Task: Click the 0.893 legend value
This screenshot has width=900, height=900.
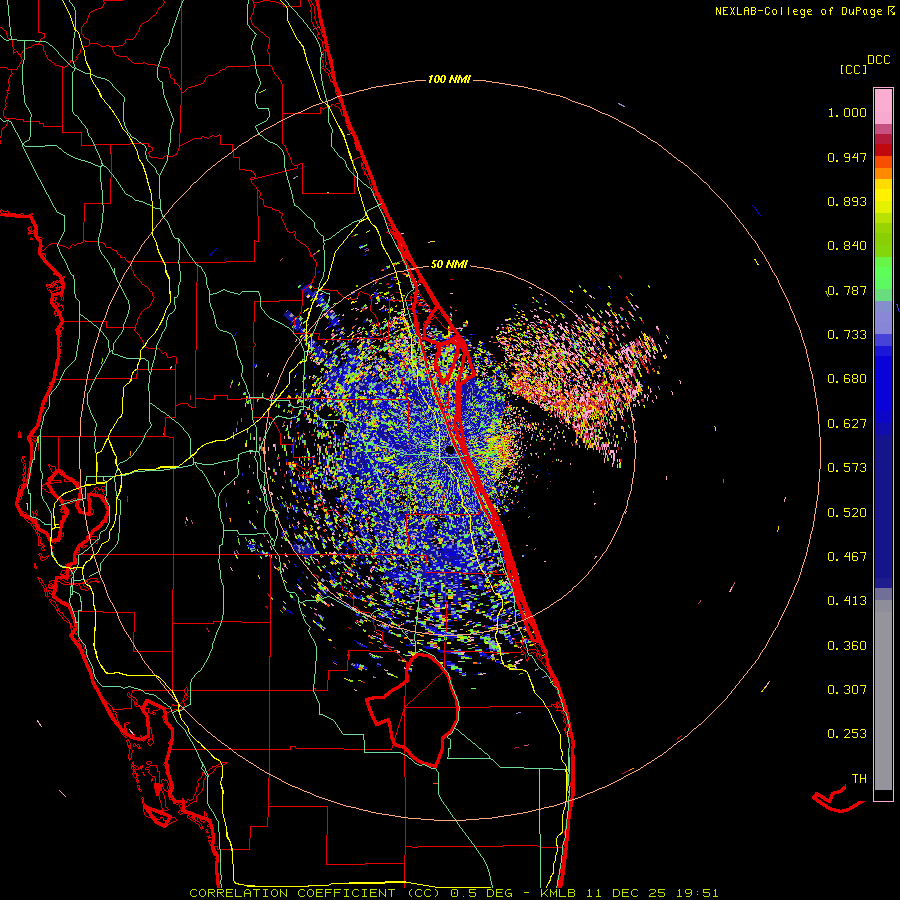Action: (x=847, y=201)
